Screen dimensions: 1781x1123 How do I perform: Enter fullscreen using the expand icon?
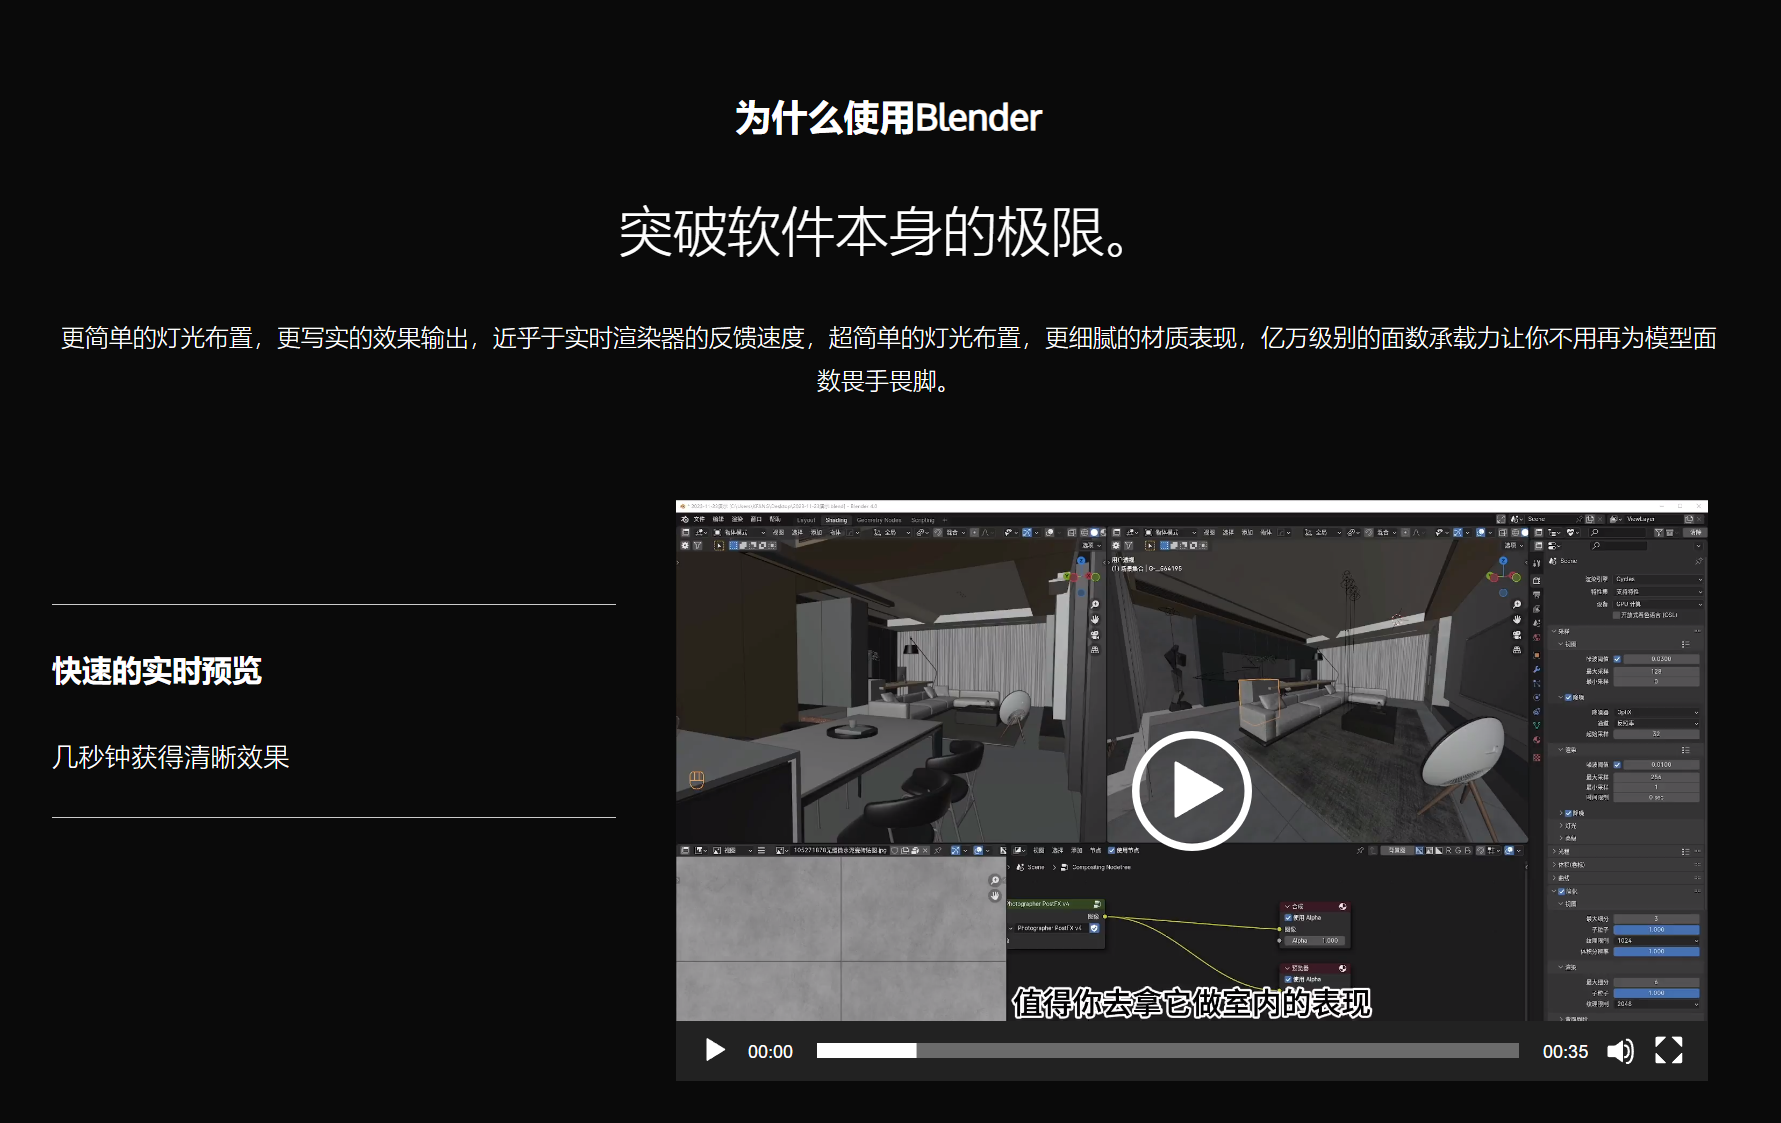[1668, 1051]
